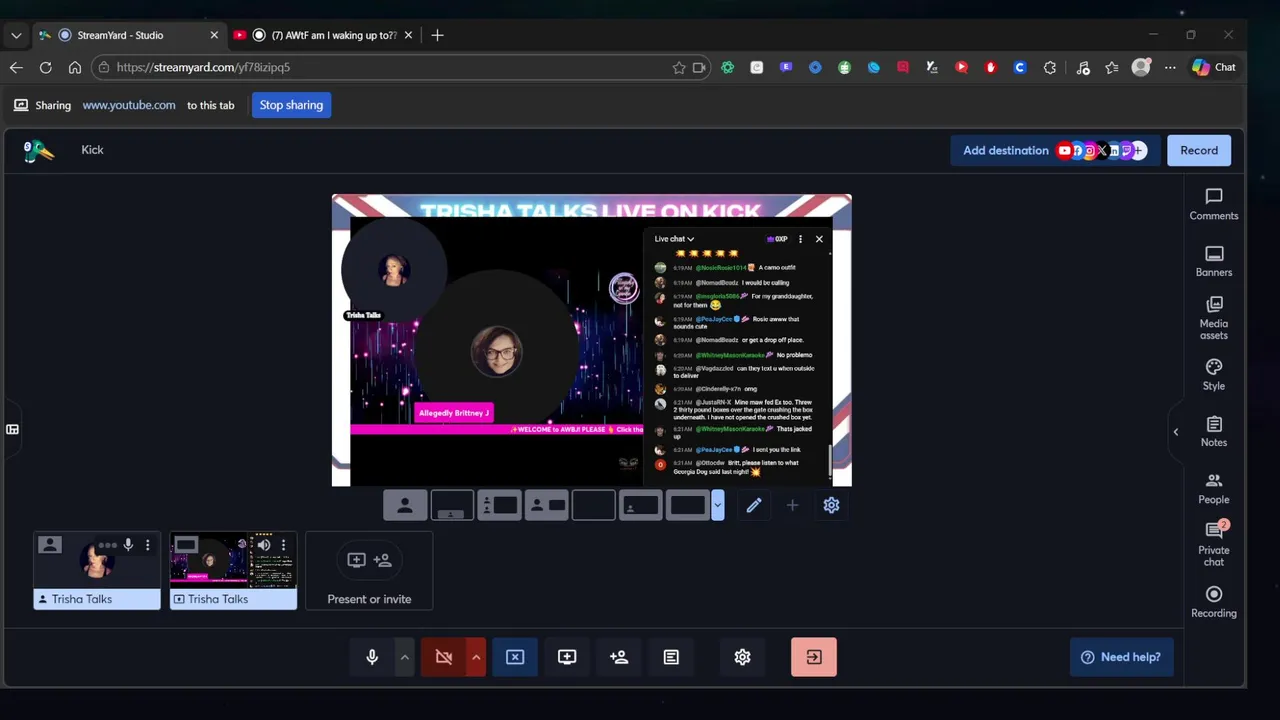Open the browser Favorites list icon
The height and width of the screenshot is (720, 1280).
click(x=1112, y=67)
